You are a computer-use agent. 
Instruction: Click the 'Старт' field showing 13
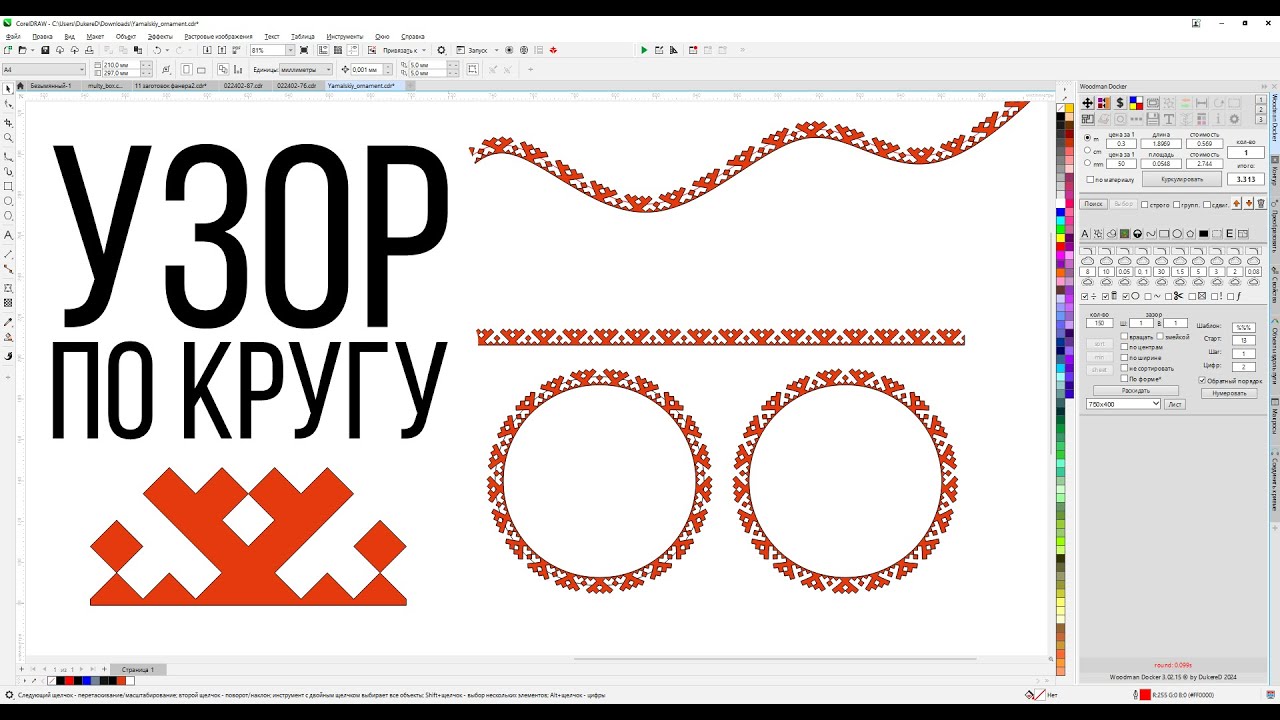(1243, 340)
